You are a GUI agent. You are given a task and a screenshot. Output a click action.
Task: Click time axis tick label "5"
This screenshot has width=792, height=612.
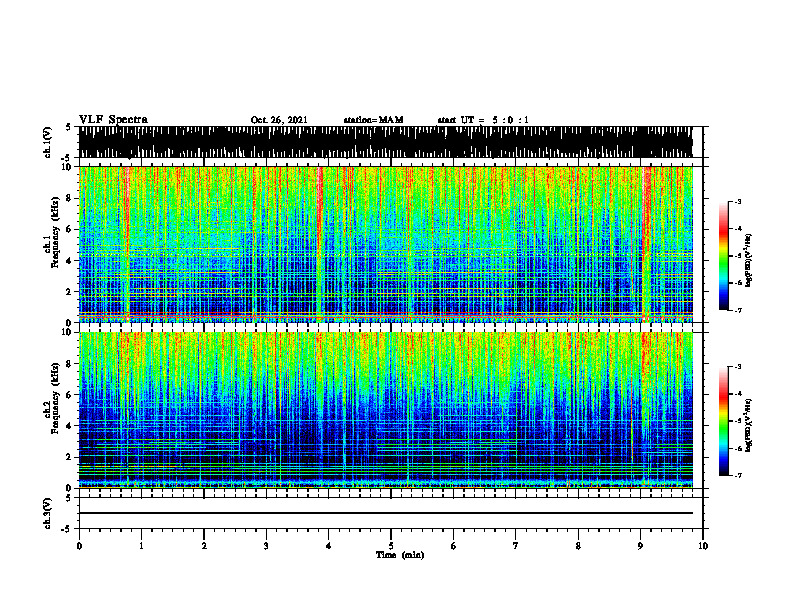391,546
